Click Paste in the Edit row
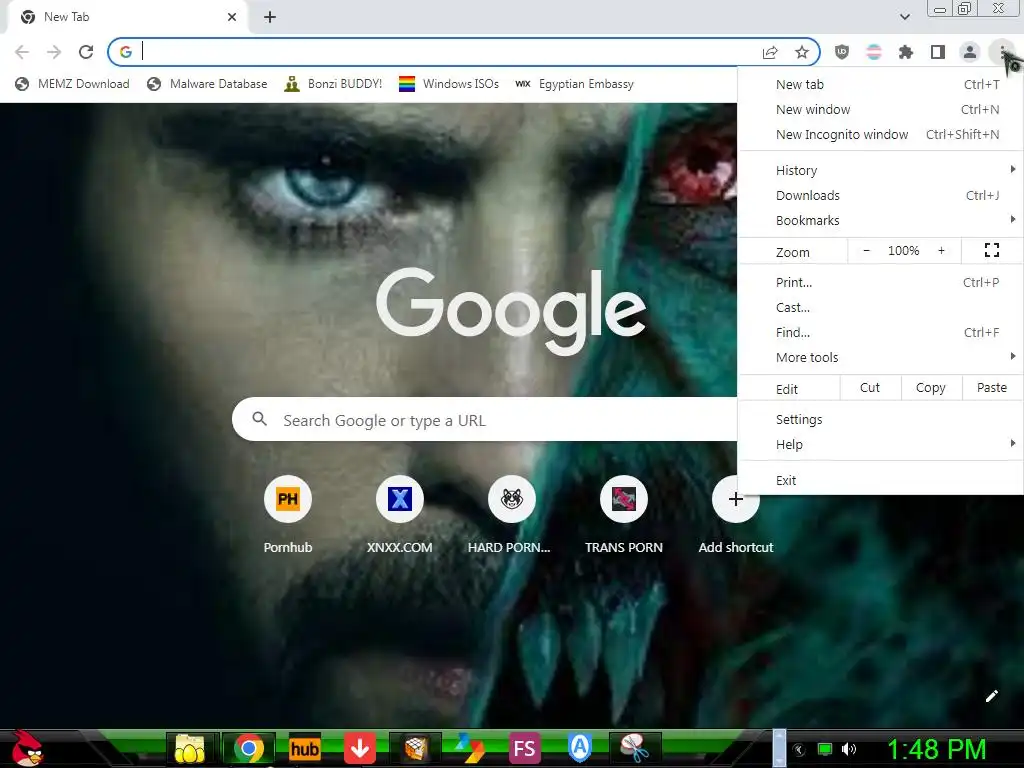 tap(992, 388)
